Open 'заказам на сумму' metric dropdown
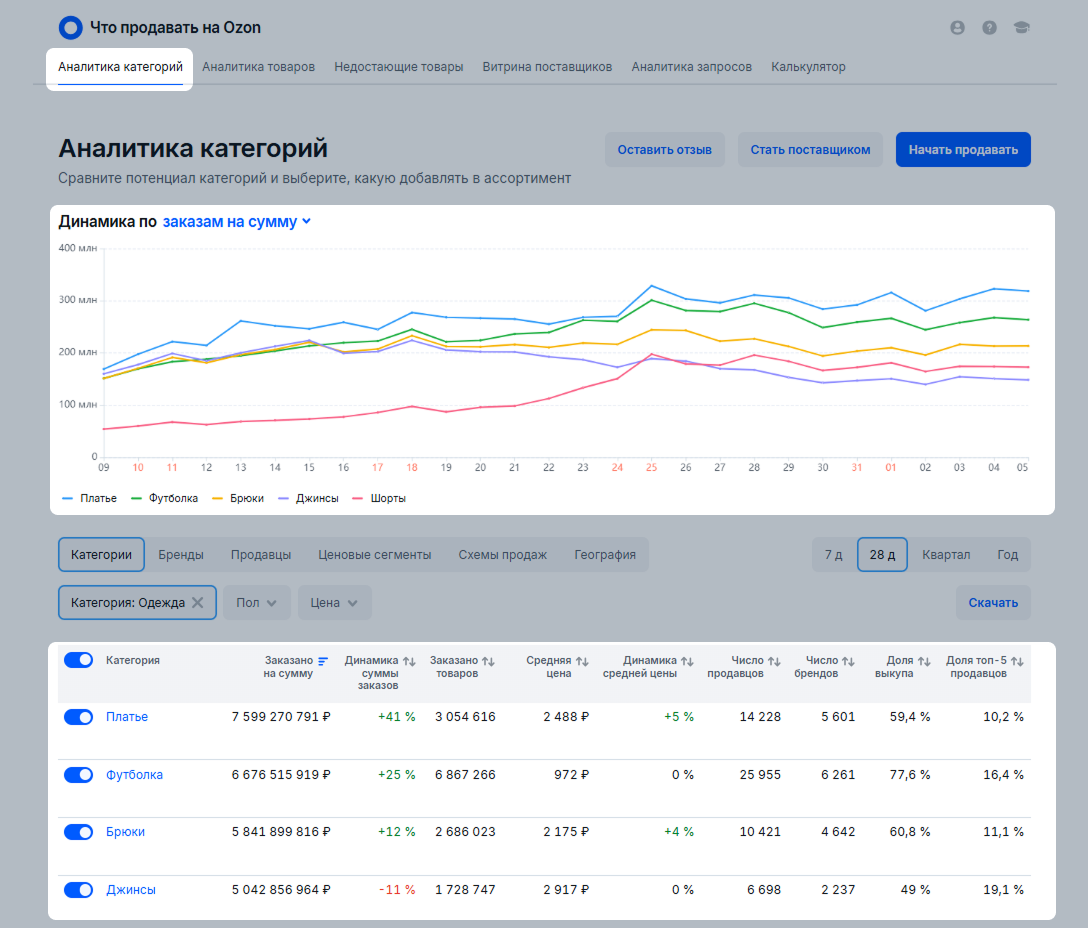1088x928 pixels. pyautogui.click(x=237, y=222)
